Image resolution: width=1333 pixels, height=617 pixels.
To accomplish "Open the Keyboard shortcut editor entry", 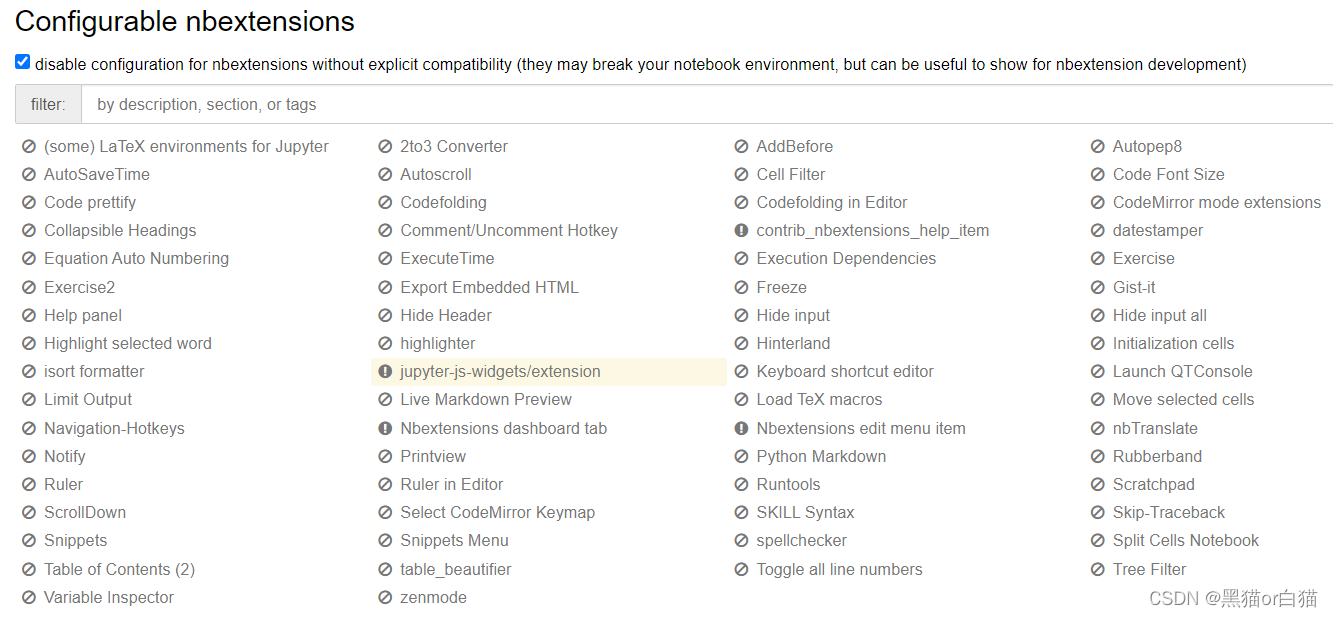I will click(x=845, y=372).
